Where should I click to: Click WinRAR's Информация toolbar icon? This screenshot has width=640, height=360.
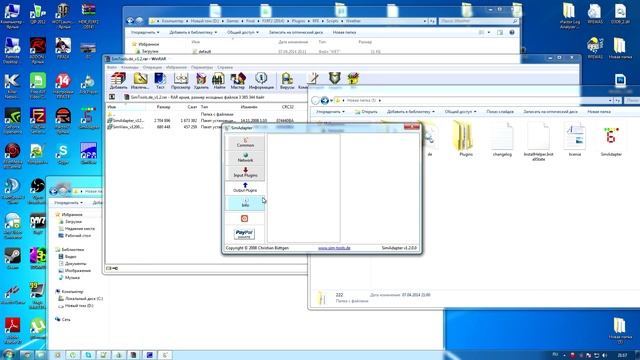[261, 81]
